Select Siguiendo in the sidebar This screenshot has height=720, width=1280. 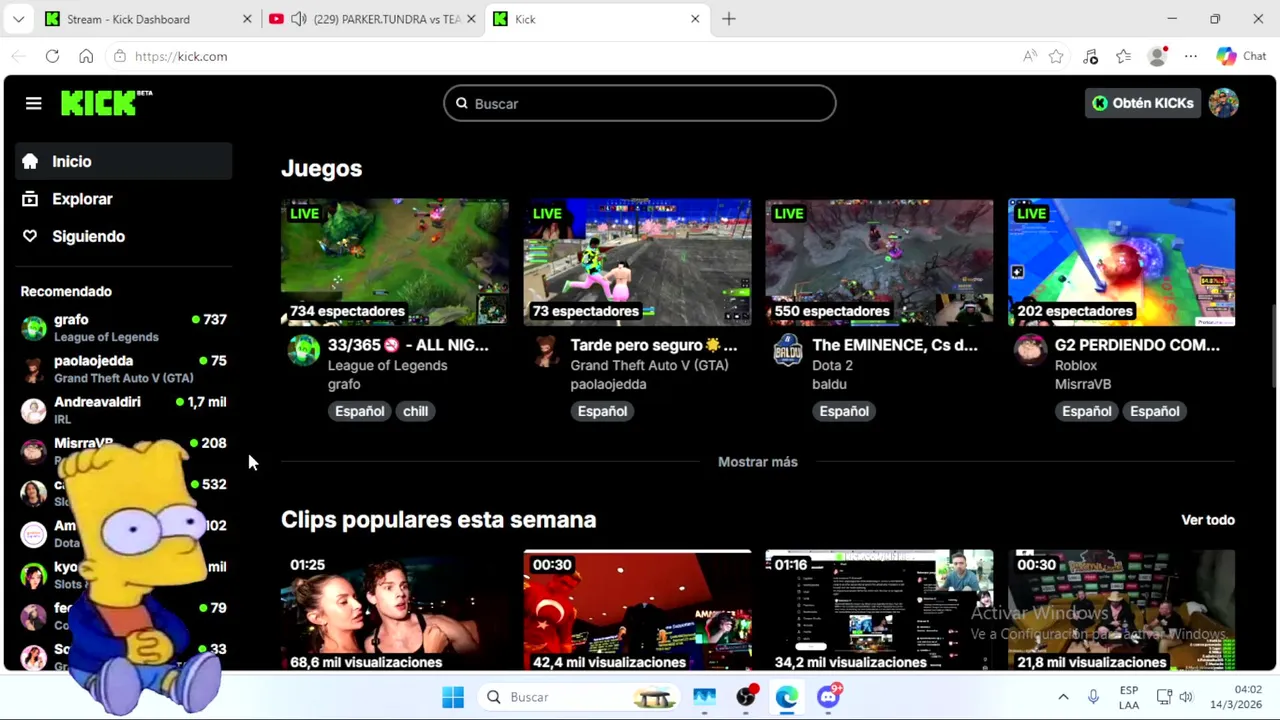tap(124, 236)
